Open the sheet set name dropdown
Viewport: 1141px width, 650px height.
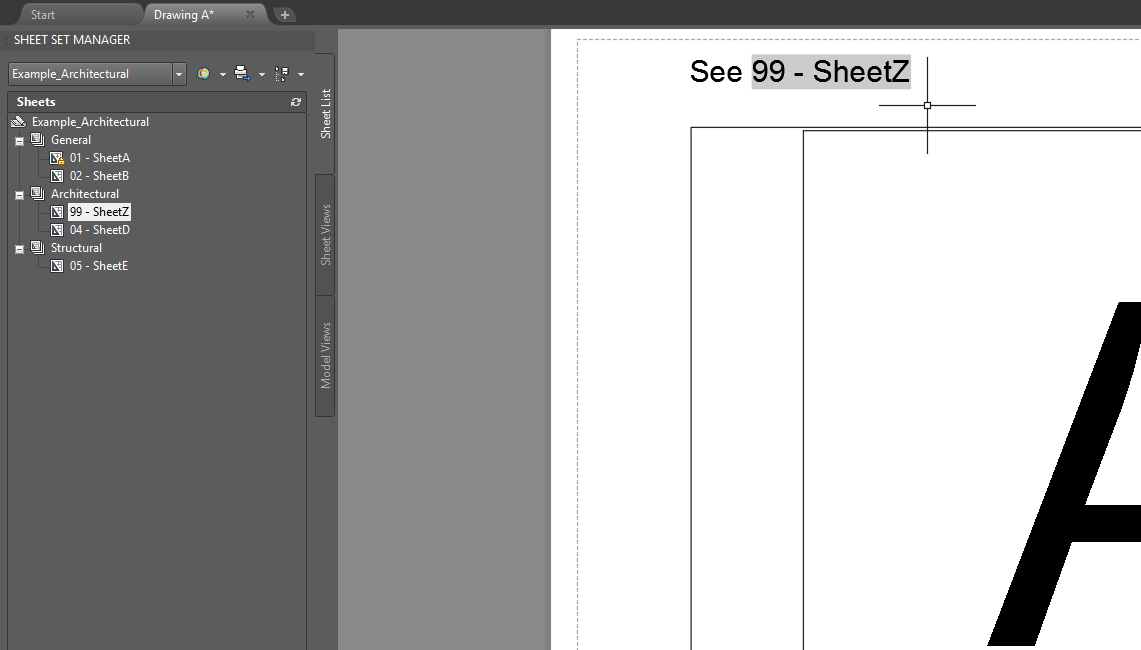coord(179,73)
